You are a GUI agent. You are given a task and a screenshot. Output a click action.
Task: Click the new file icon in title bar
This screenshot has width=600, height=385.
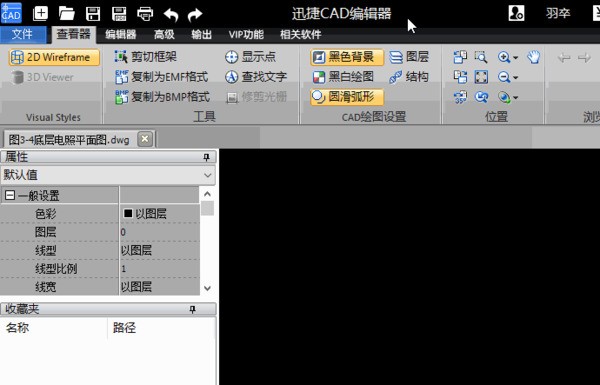(x=40, y=14)
